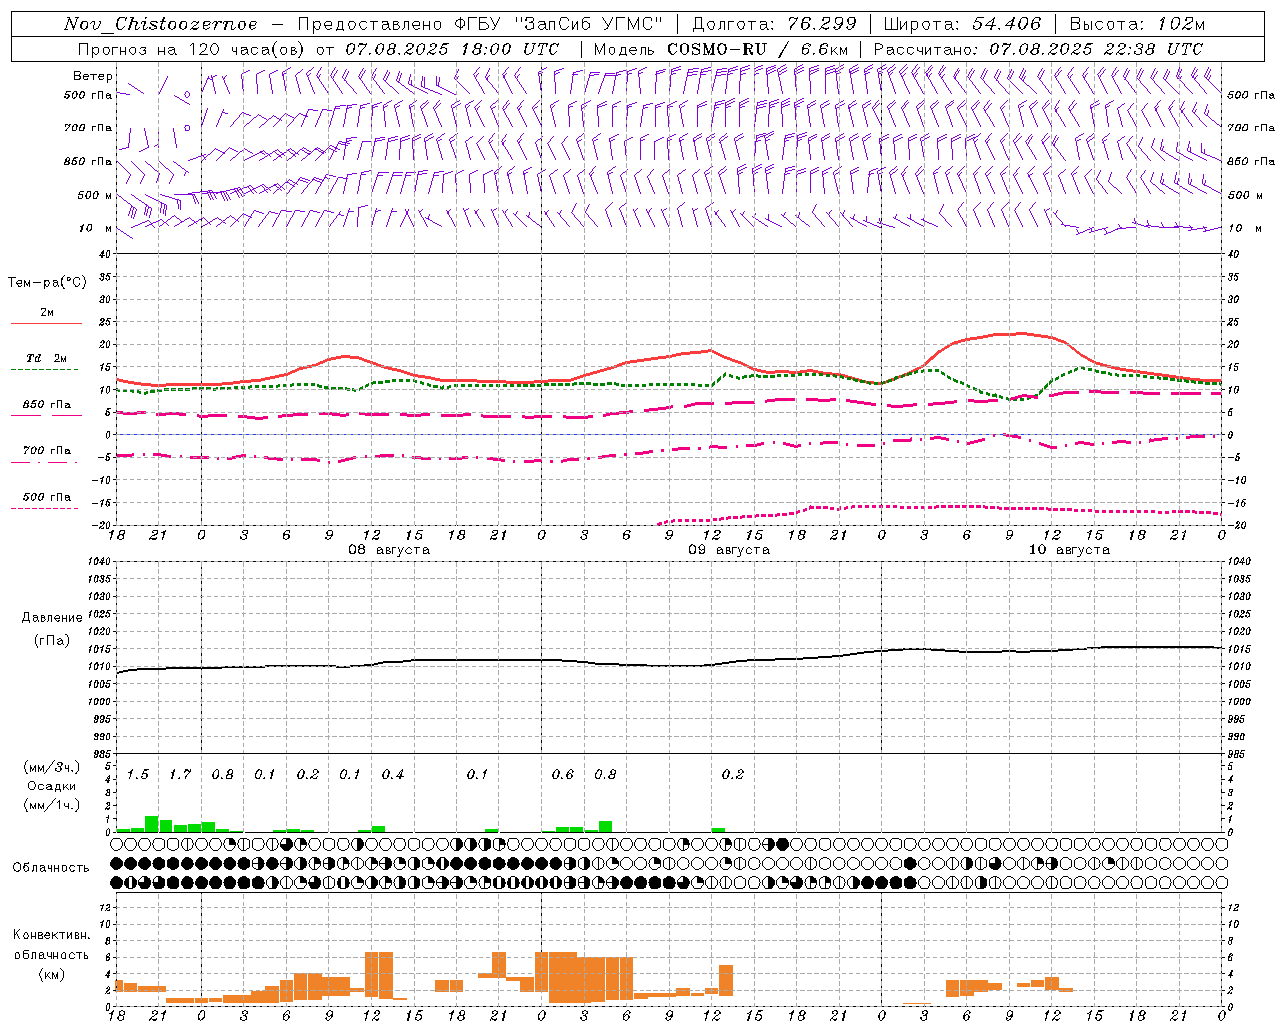
Task: Click the '08 августа' date label
Action: [x=389, y=550]
